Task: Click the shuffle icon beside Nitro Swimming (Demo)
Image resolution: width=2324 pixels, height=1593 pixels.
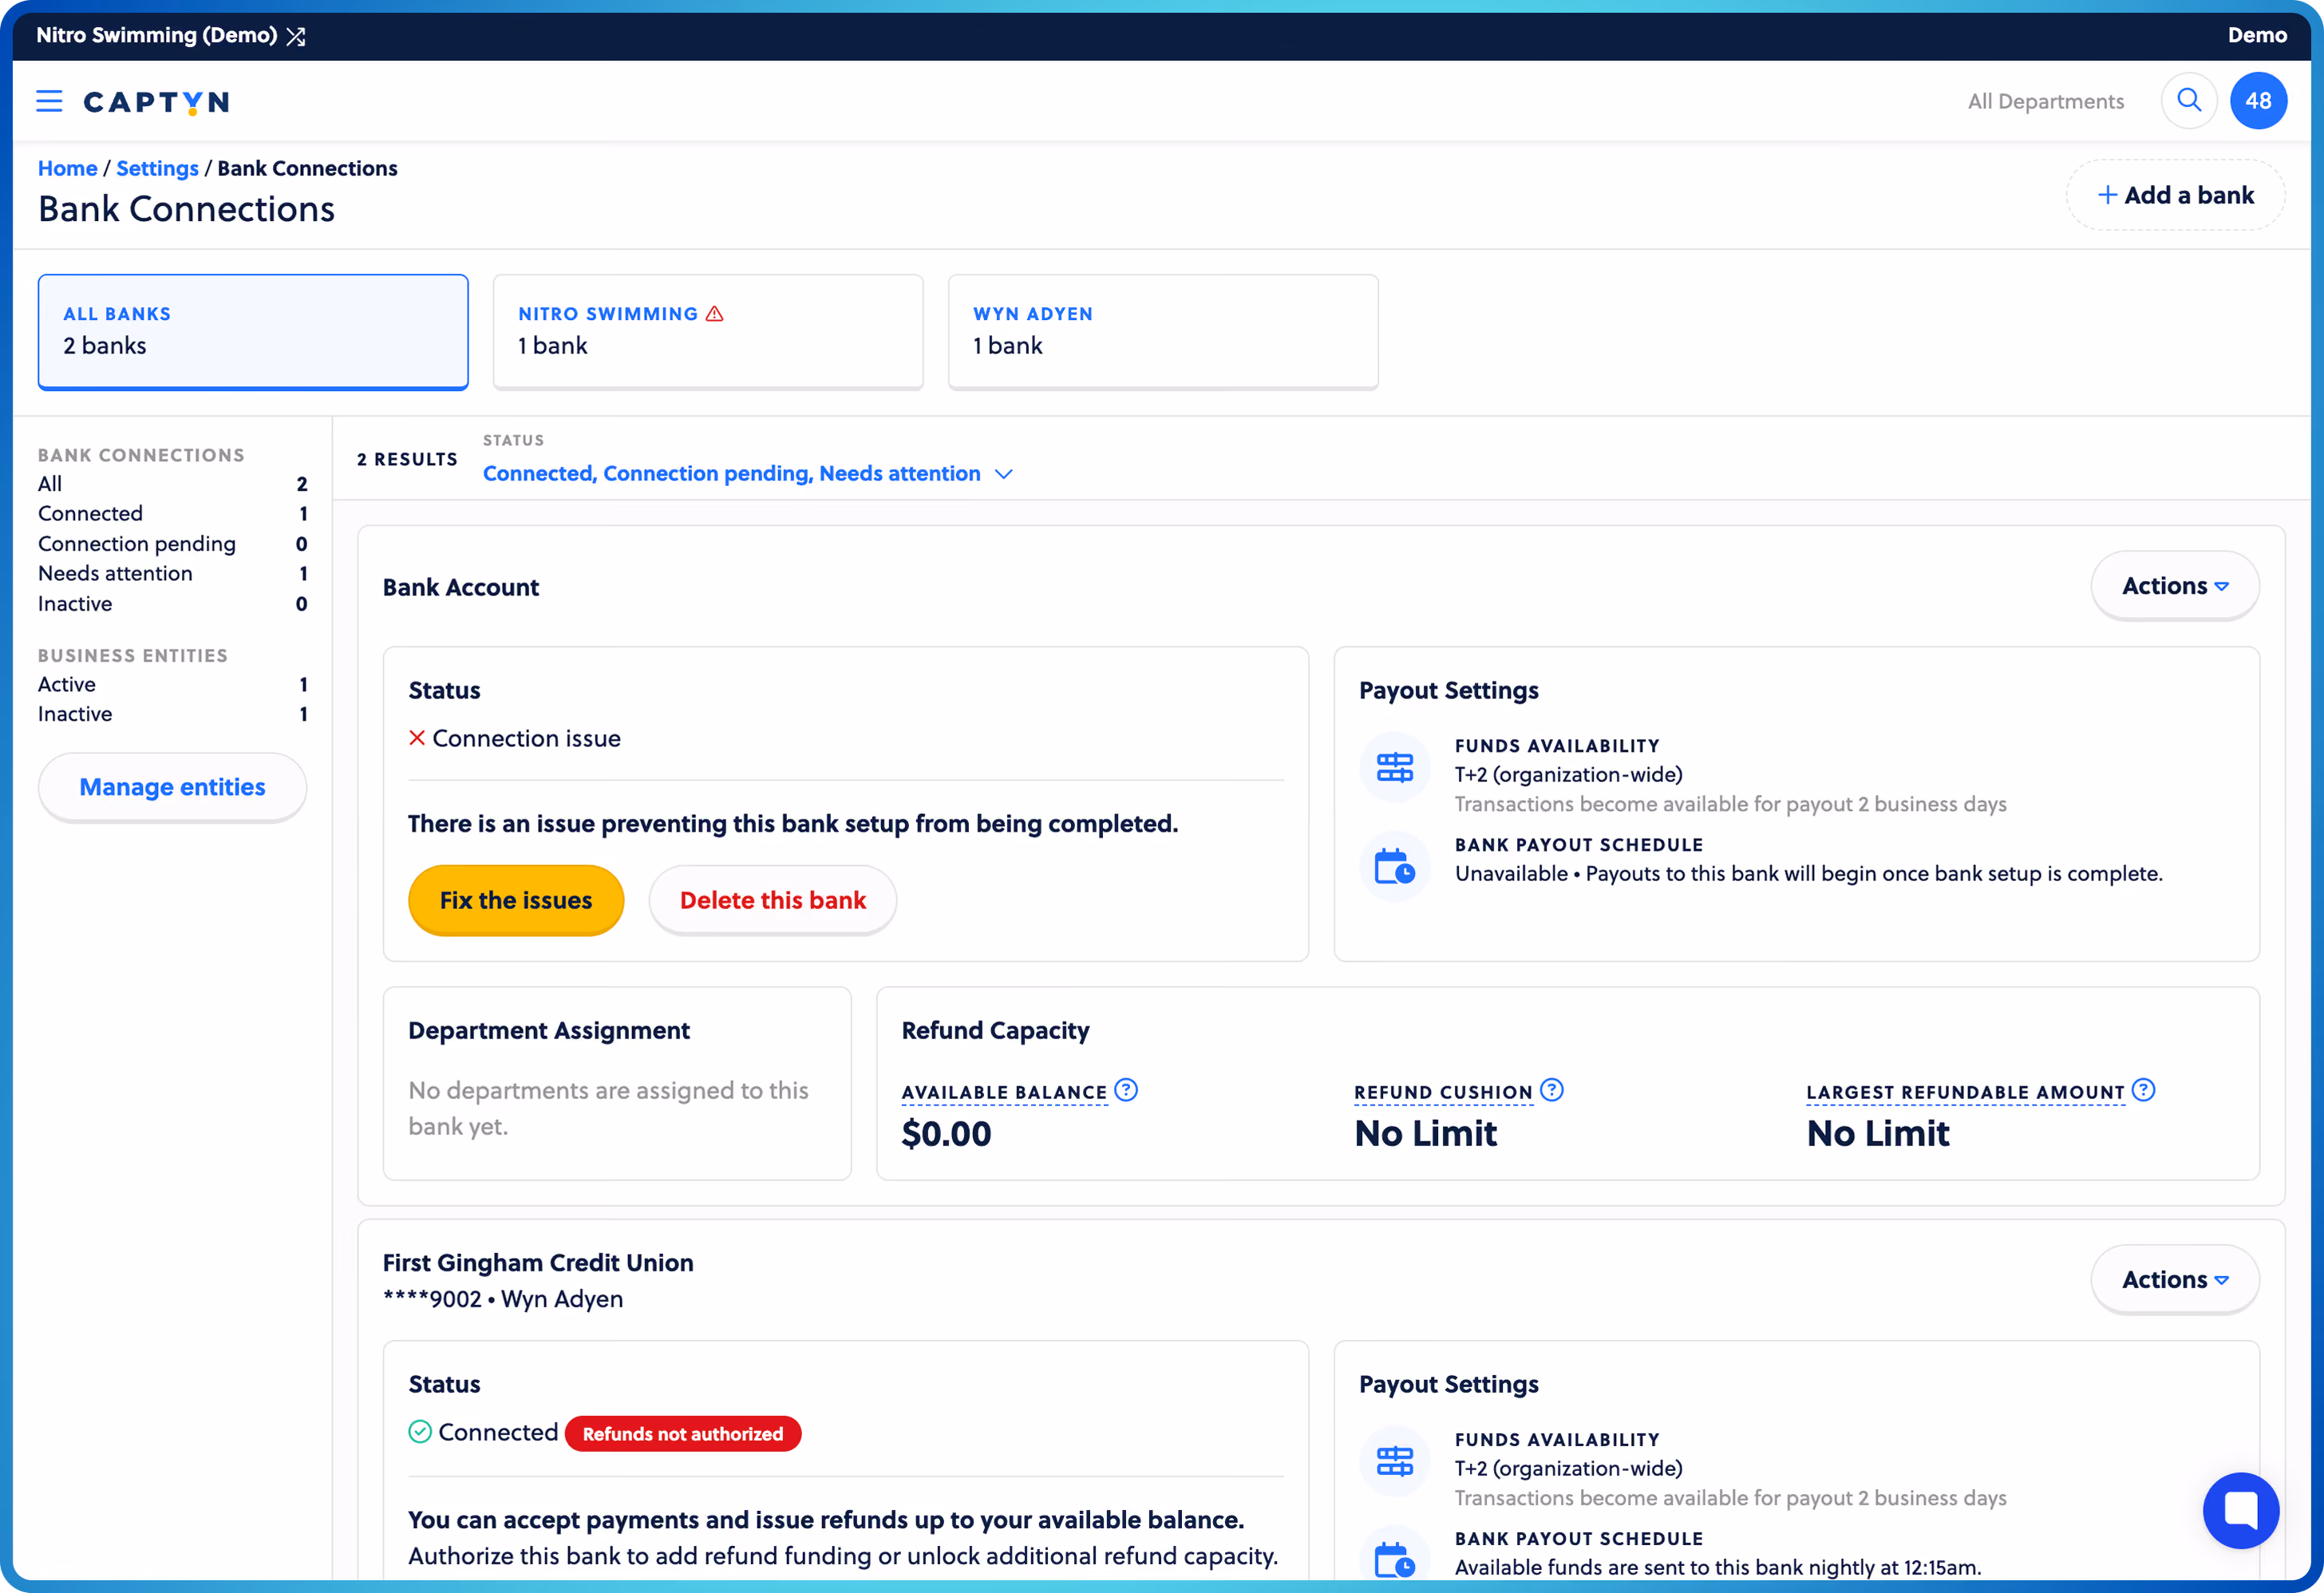Action: (296, 36)
